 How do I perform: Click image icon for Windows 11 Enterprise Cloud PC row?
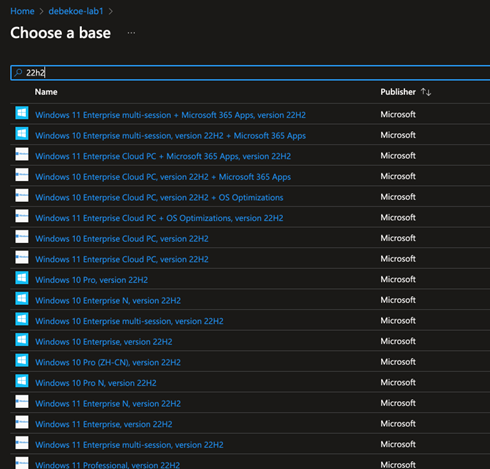point(22,257)
